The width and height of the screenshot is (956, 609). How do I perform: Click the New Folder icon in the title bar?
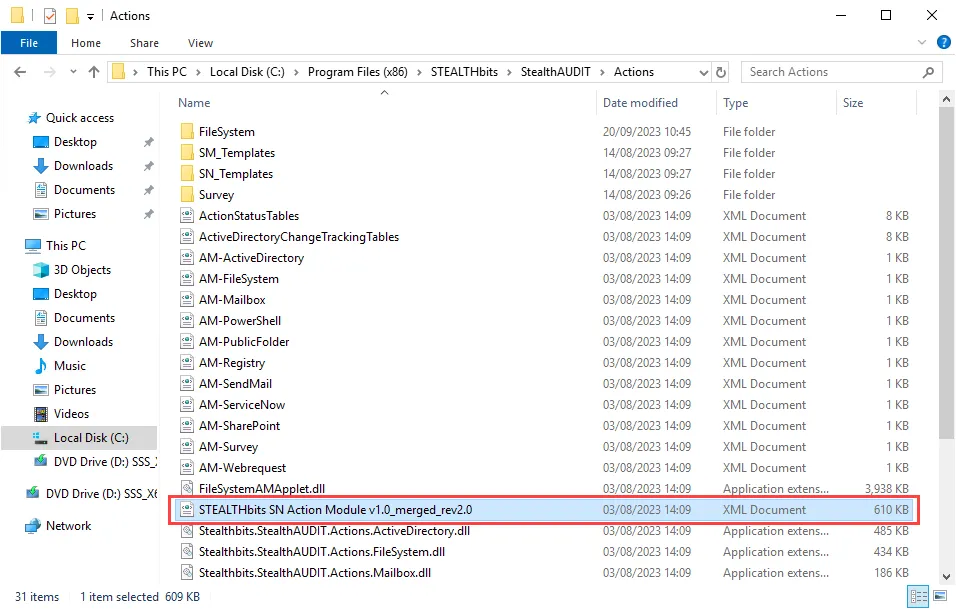pos(72,16)
